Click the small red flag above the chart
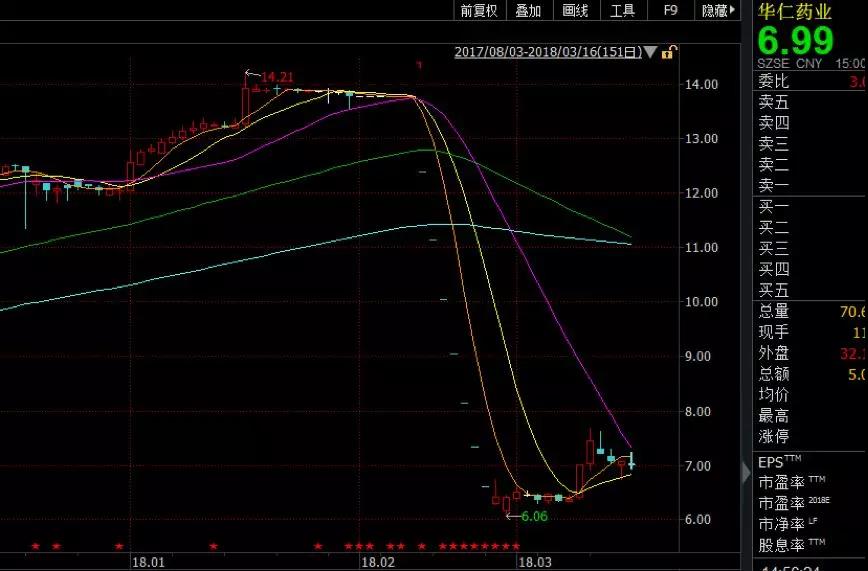This screenshot has width=868, height=571. tap(419, 65)
